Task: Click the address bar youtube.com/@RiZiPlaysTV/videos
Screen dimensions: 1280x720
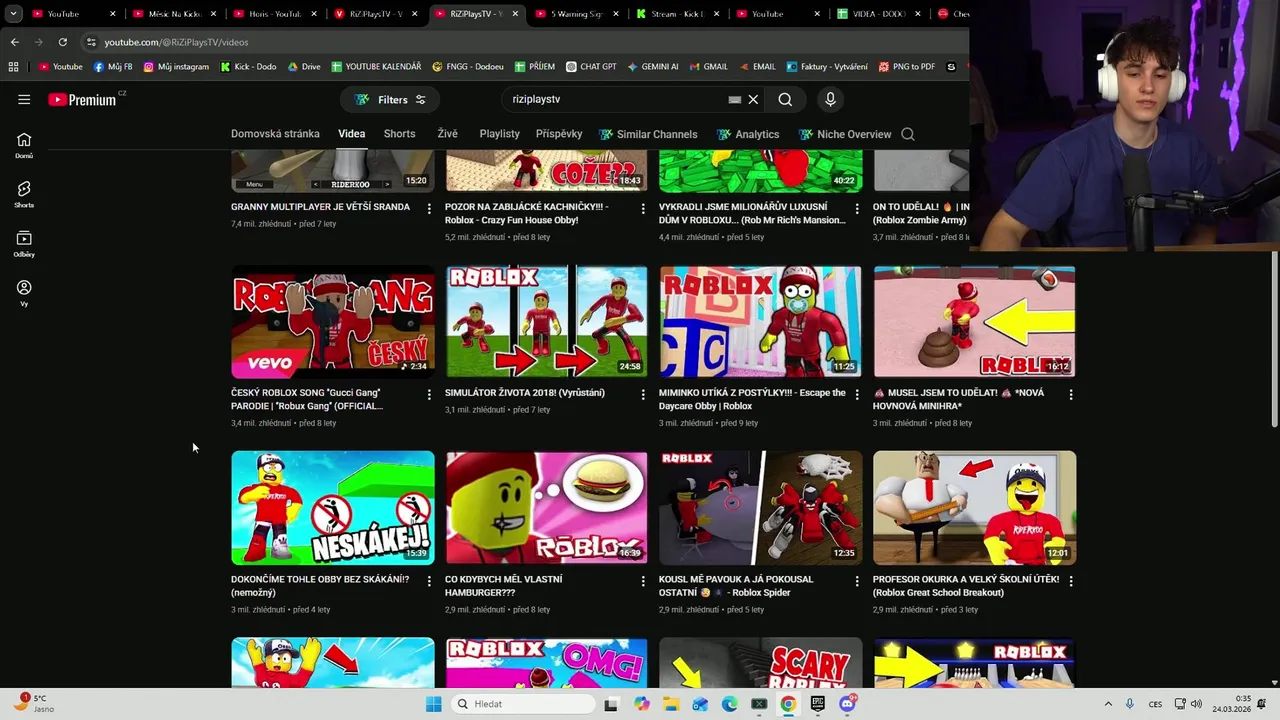Action: (176, 42)
